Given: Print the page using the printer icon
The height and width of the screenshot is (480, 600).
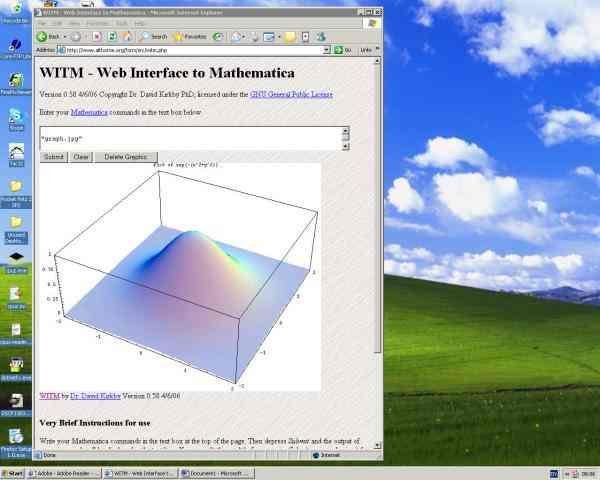Looking at the screenshot, I should click(x=255, y=37).
